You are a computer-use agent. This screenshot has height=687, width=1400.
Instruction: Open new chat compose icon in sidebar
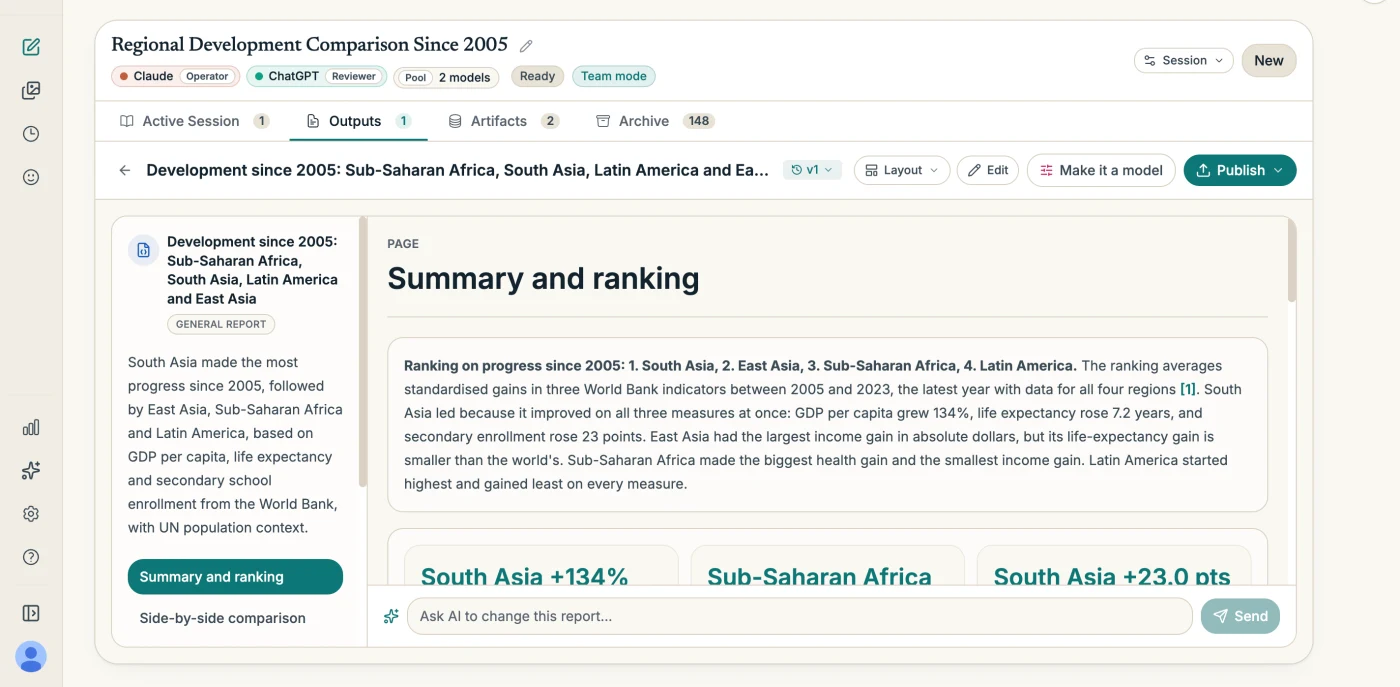[x=31, y=47]
